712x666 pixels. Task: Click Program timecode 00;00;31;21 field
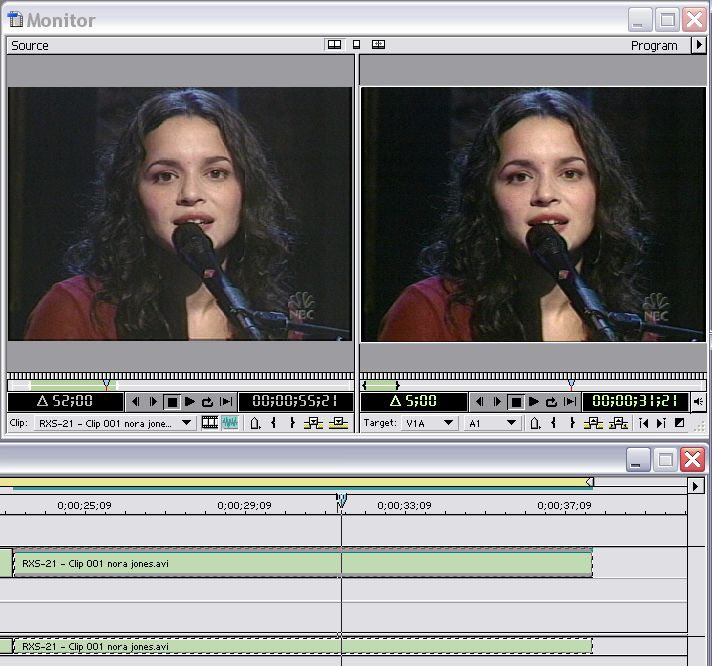point(635,401)
